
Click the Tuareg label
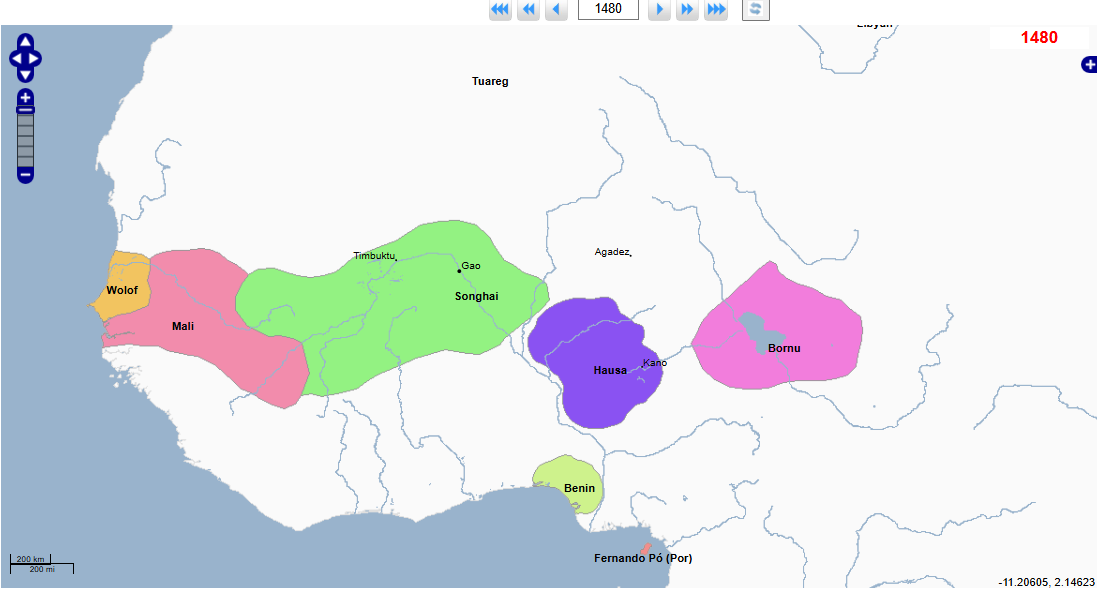[x=490, y=81]
